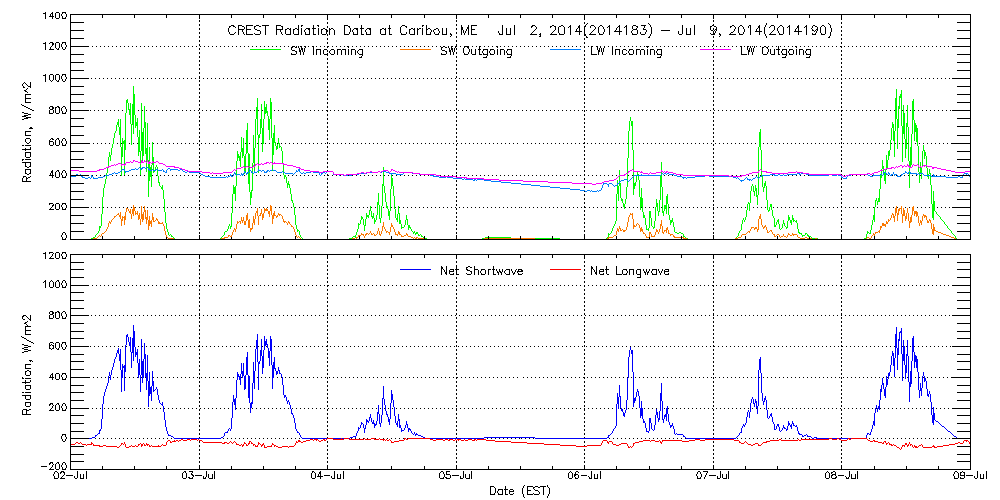
Task: Click the Net Shortwave legend label
Action: [x=481, y=270]
